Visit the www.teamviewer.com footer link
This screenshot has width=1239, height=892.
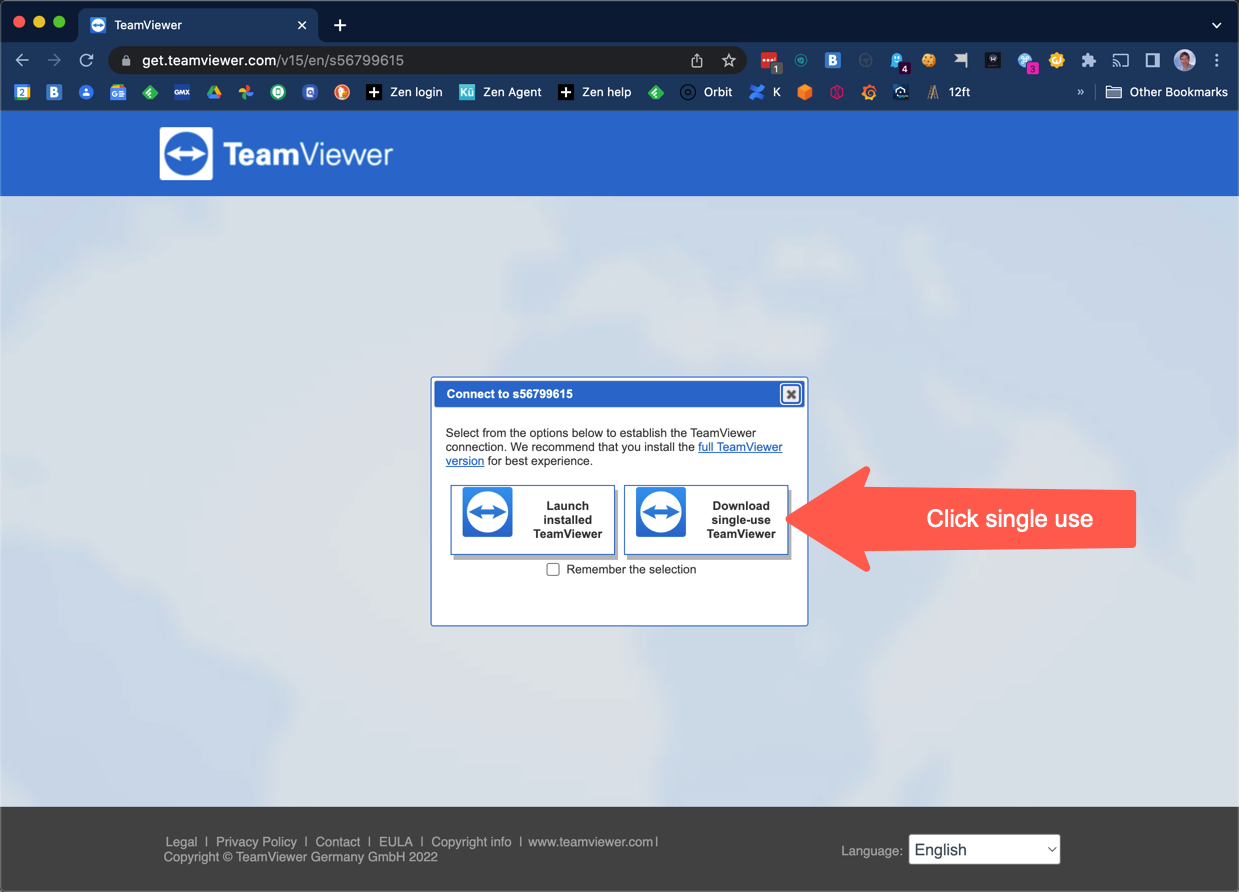pos(591,842)
